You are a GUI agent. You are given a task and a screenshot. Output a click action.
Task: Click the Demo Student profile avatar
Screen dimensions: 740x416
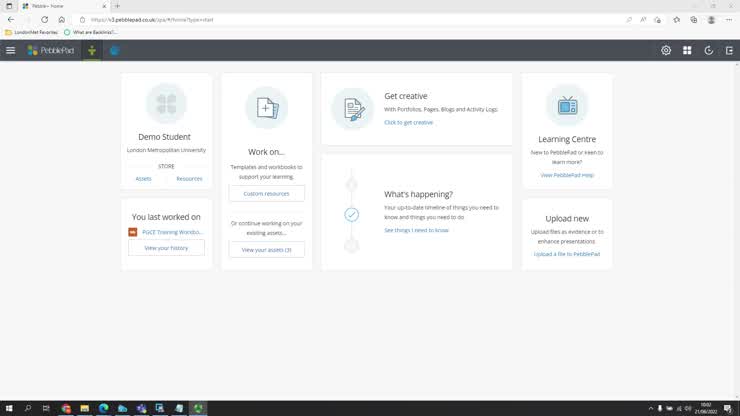[x=166, y=103]
